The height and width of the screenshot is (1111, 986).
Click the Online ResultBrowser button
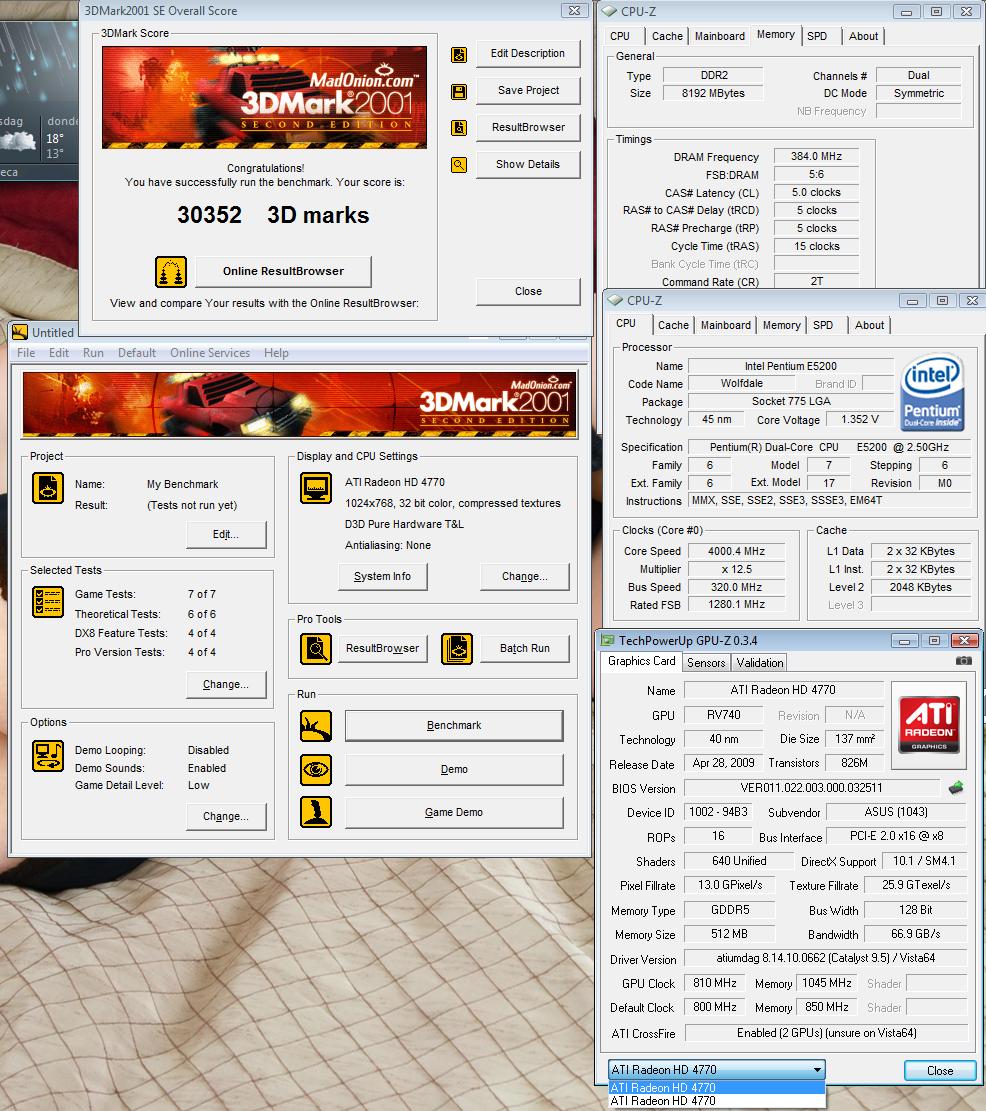tap(283, 271)
